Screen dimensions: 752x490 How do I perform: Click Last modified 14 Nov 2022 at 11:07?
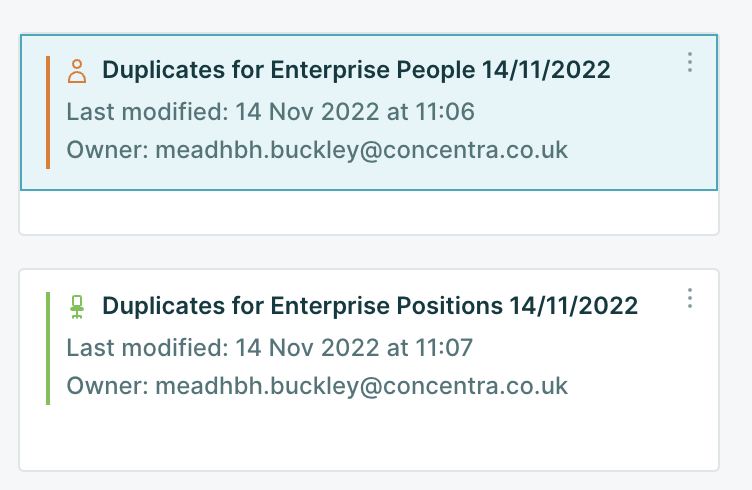click(x=270, y=347)
